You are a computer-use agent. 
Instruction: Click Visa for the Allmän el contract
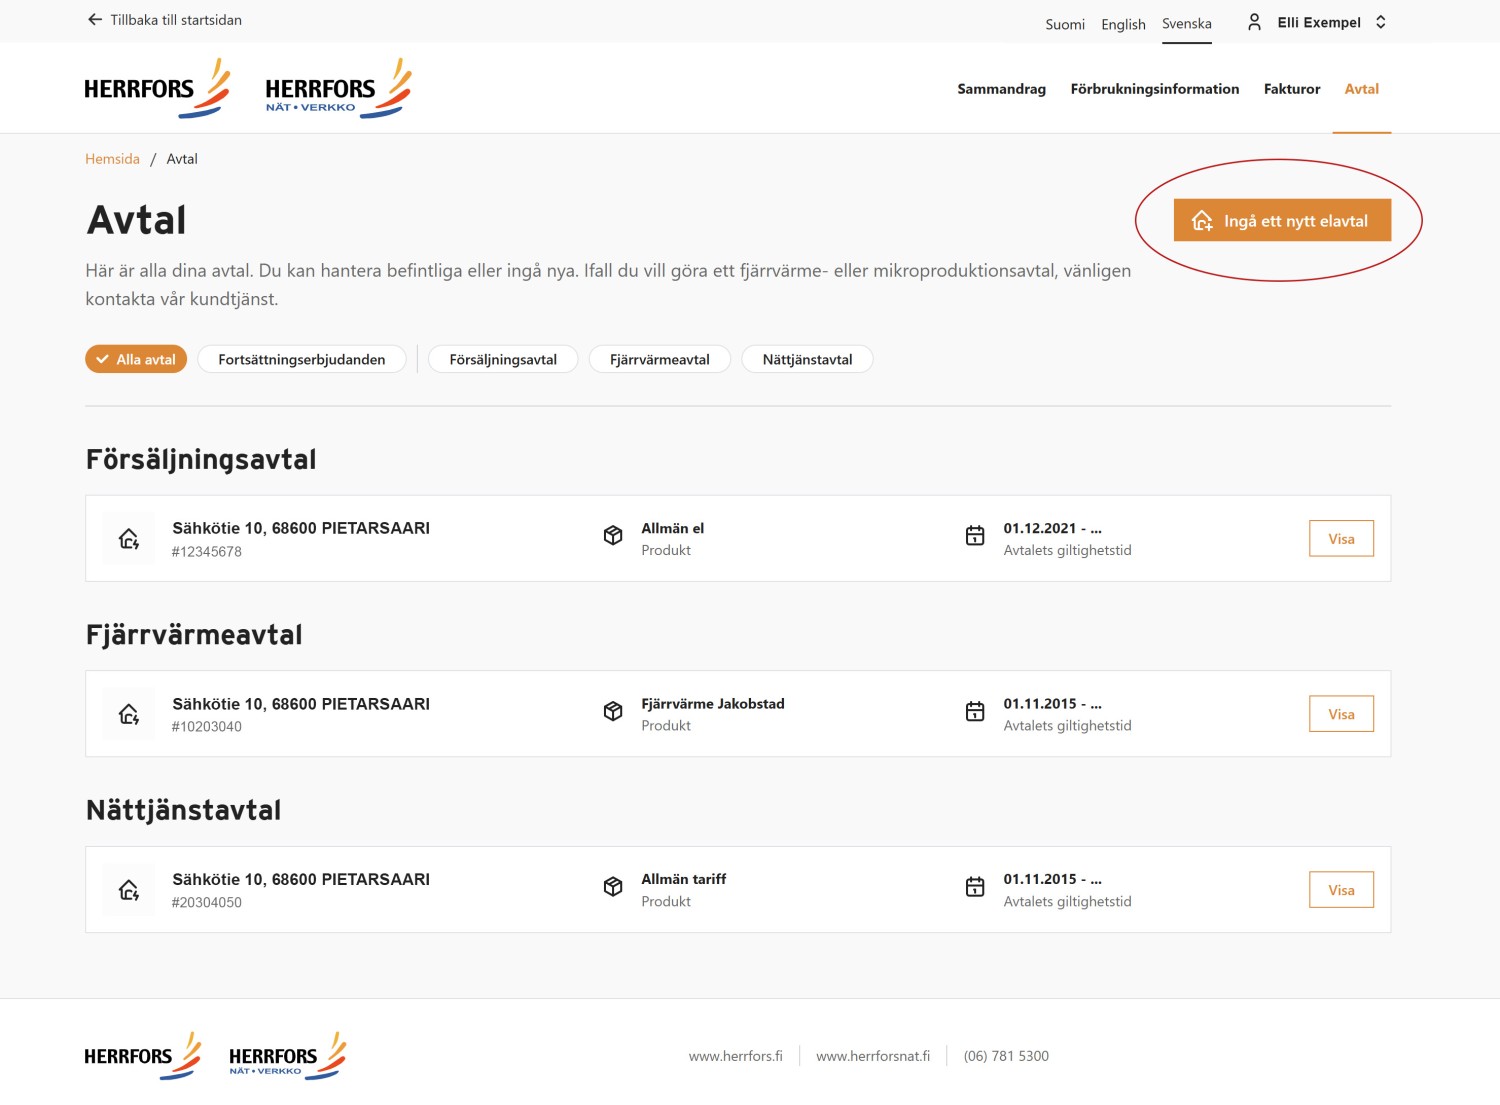click(x=1341, y=539)
